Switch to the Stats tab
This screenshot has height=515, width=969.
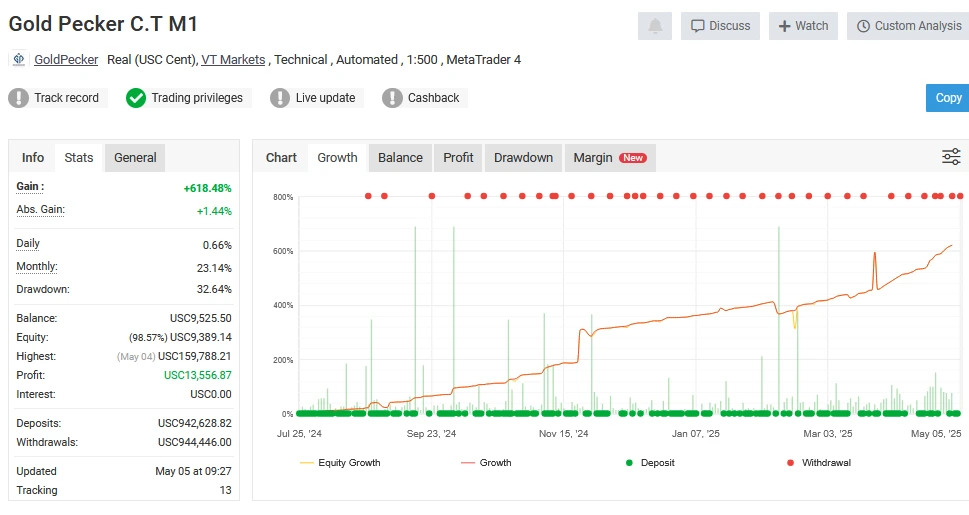pyautogui.click(x=79, y=157)
